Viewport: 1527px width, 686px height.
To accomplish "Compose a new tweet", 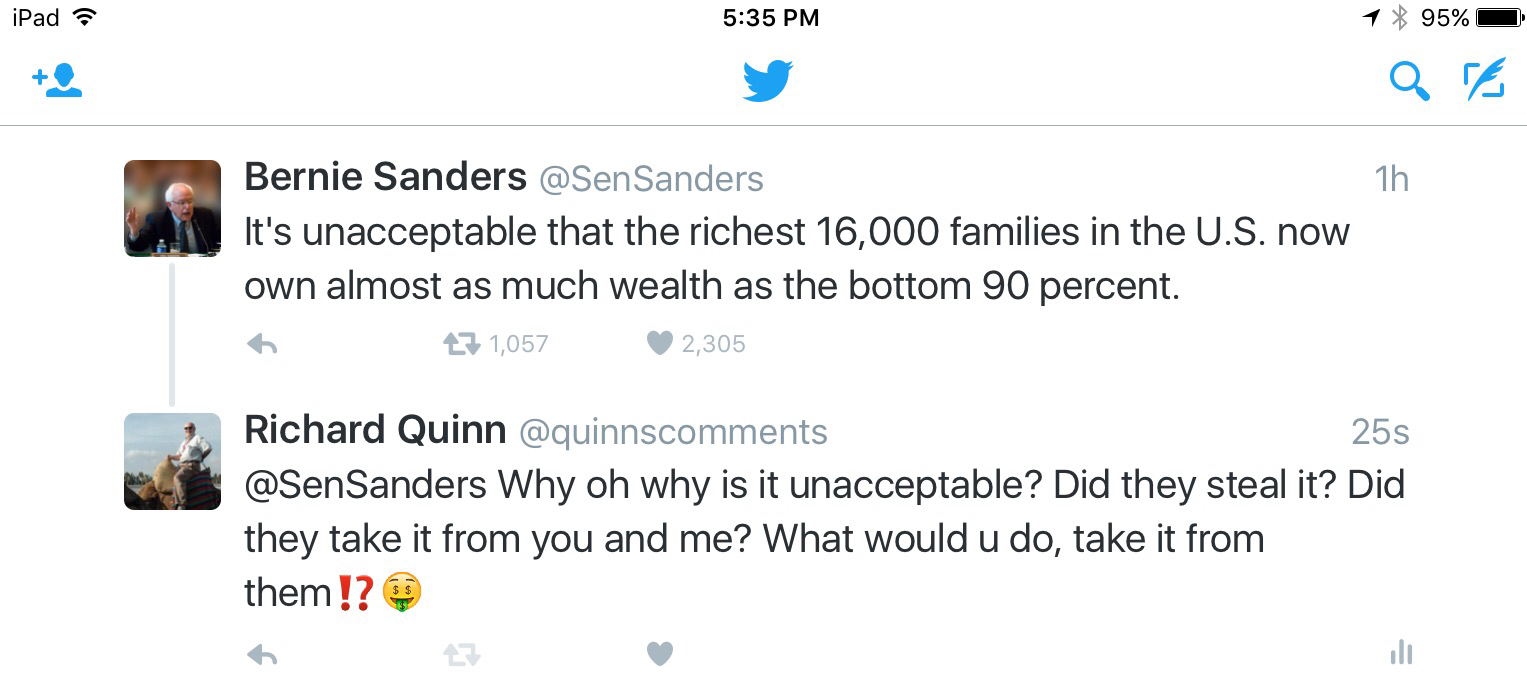I will click(x=1484, y=81).
